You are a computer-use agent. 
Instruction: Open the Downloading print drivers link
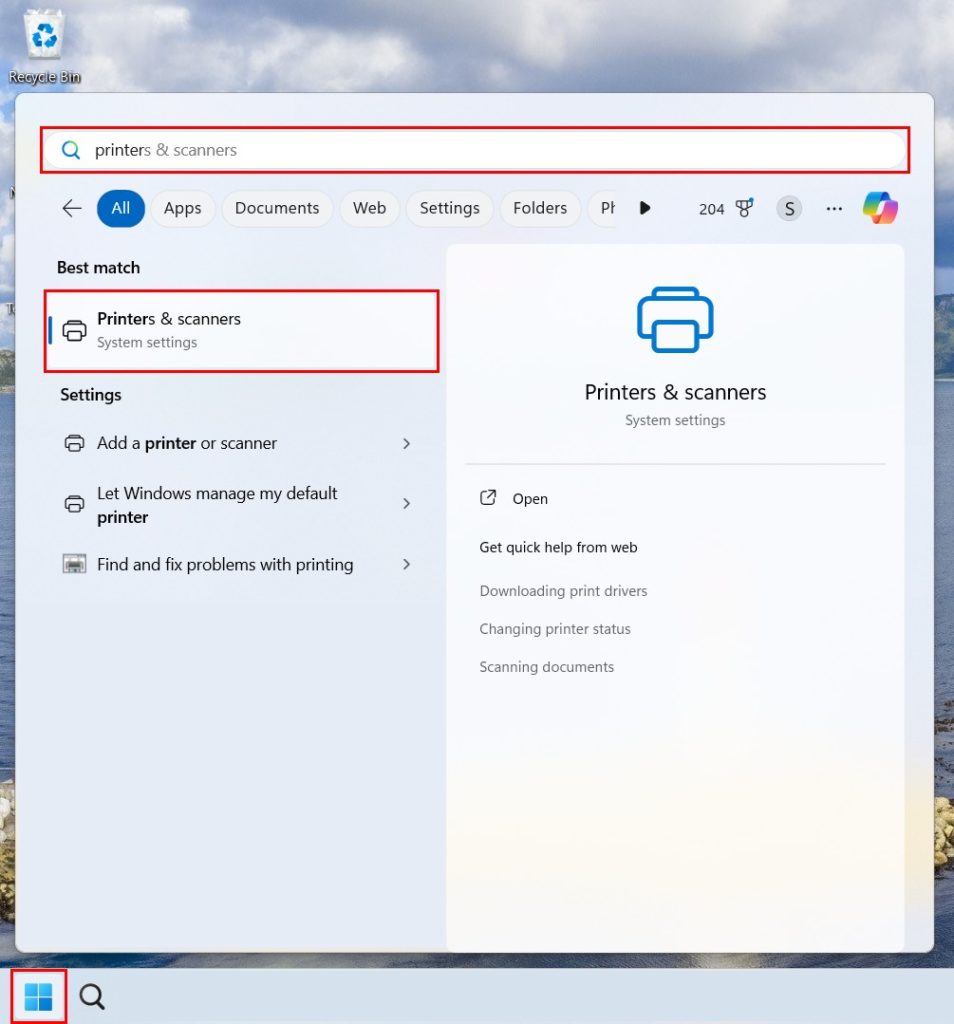563,591
